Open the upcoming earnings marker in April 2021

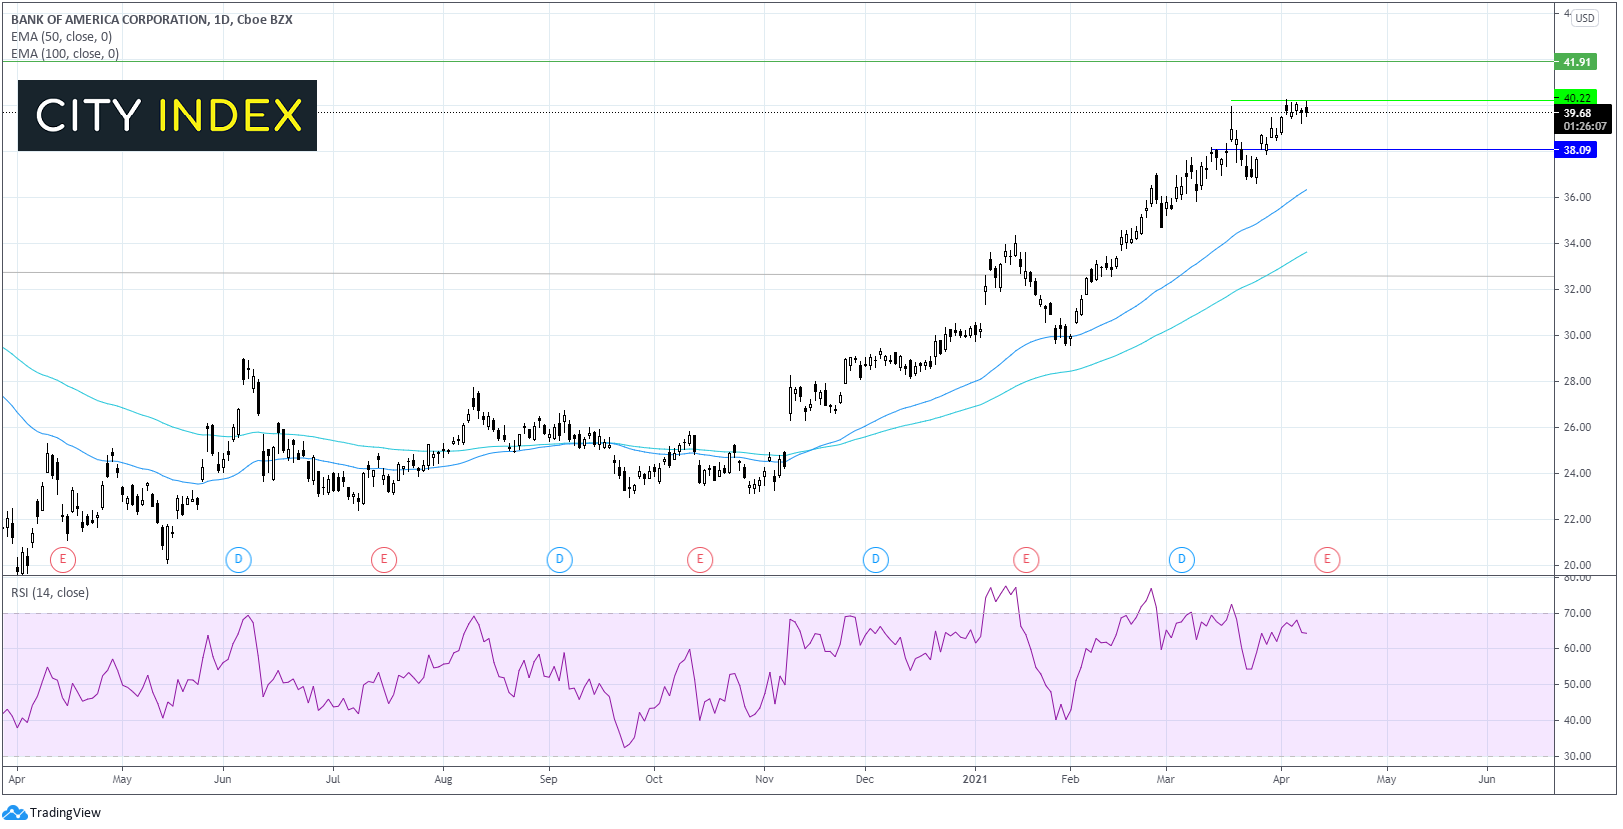(1327, 559)
